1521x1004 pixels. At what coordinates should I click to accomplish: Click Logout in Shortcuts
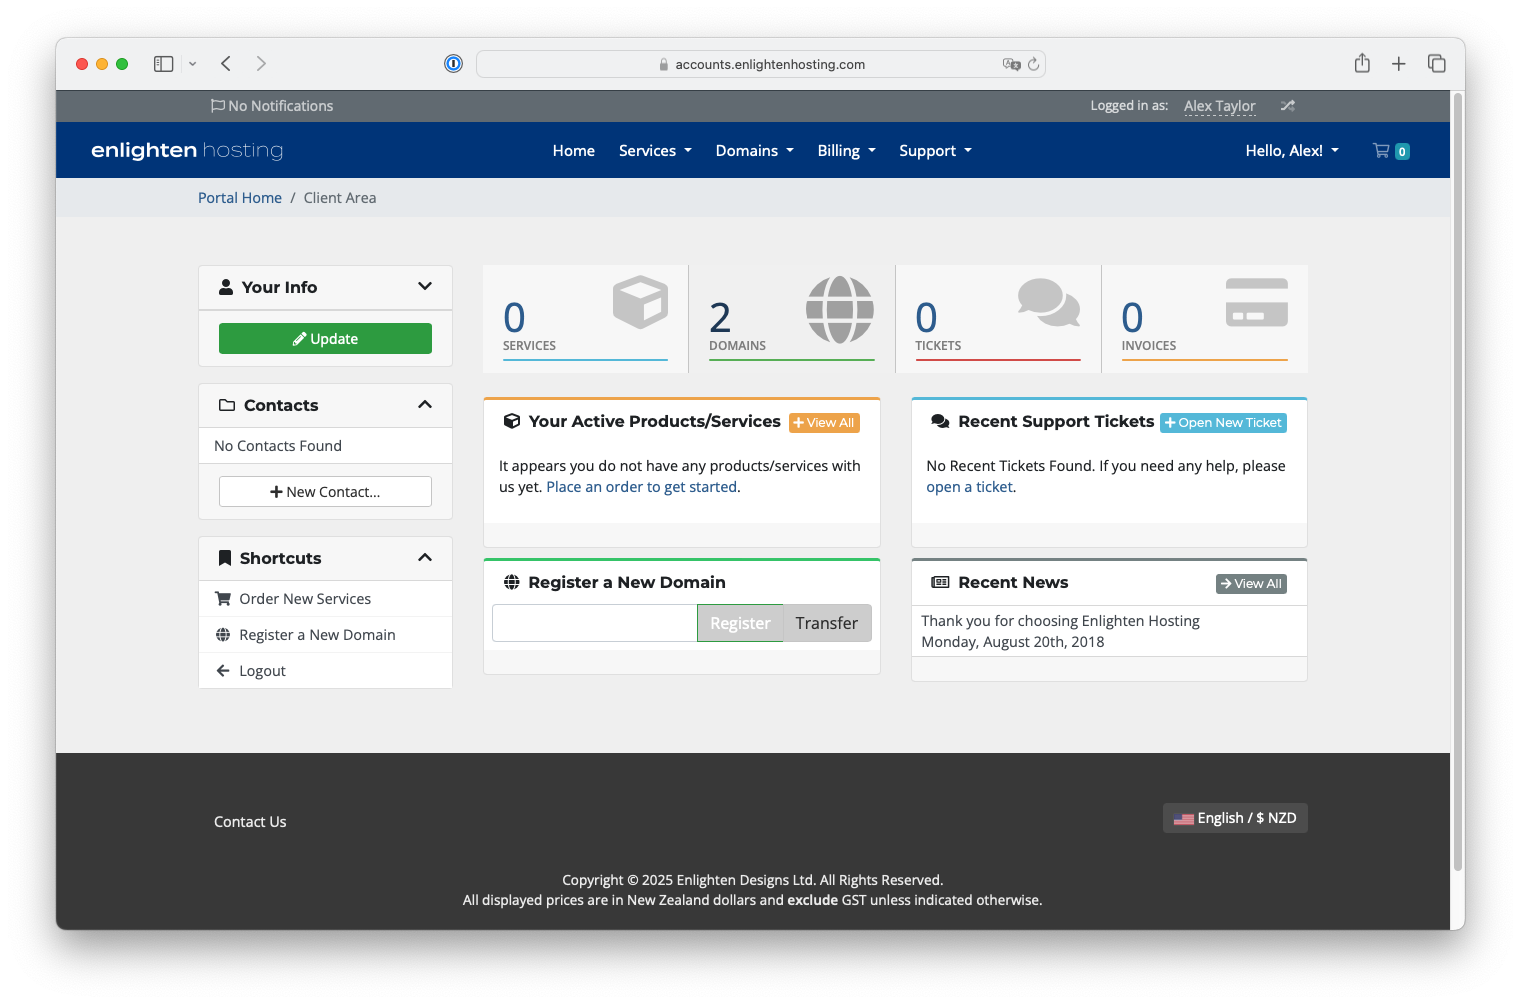[325, 671]
